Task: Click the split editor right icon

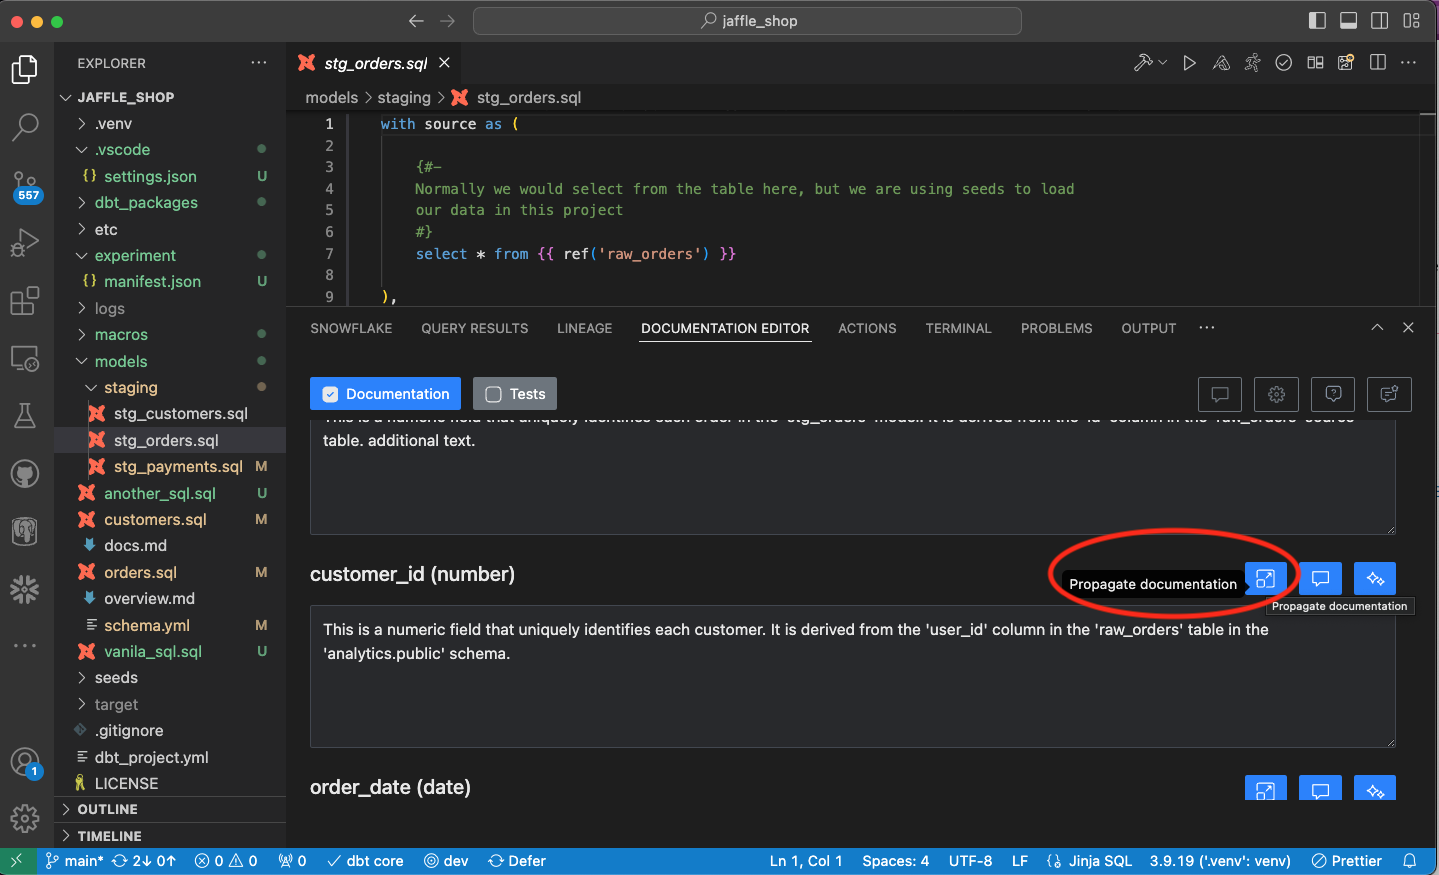Action: 1378,63
